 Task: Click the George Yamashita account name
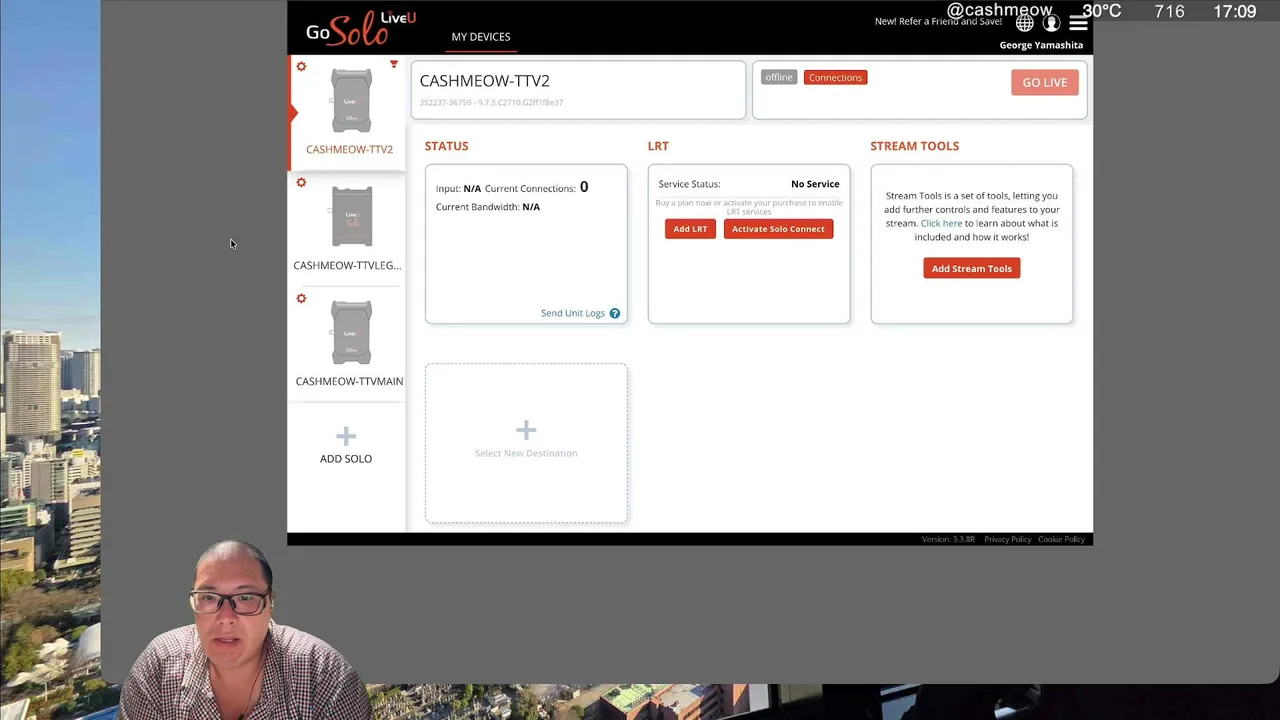coord(1041,45)
